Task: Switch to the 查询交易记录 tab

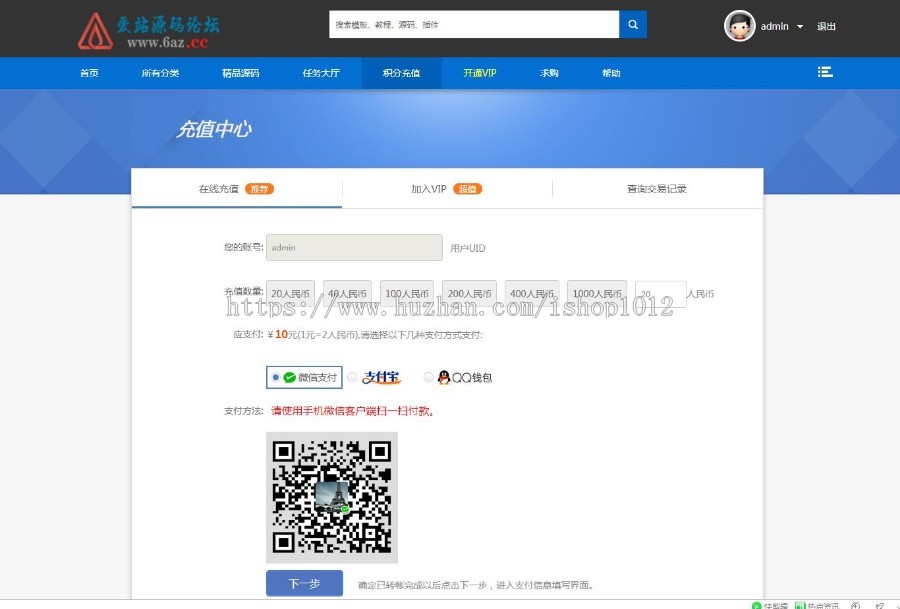Action: click(657, 189)
